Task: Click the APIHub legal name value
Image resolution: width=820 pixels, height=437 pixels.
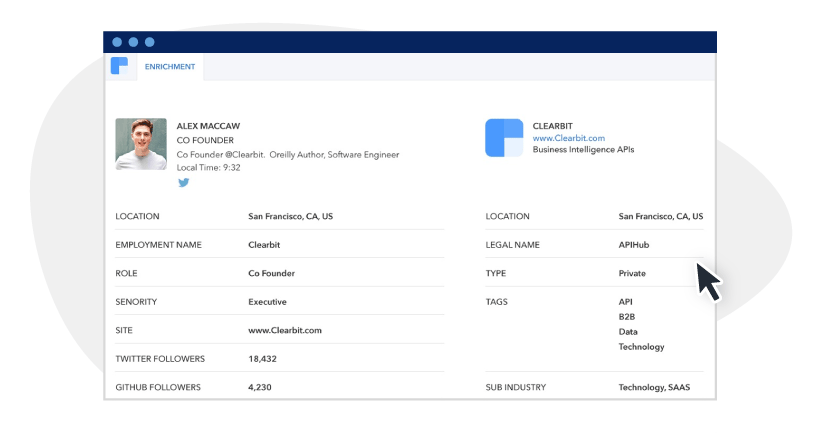Action: coord(634,244)
